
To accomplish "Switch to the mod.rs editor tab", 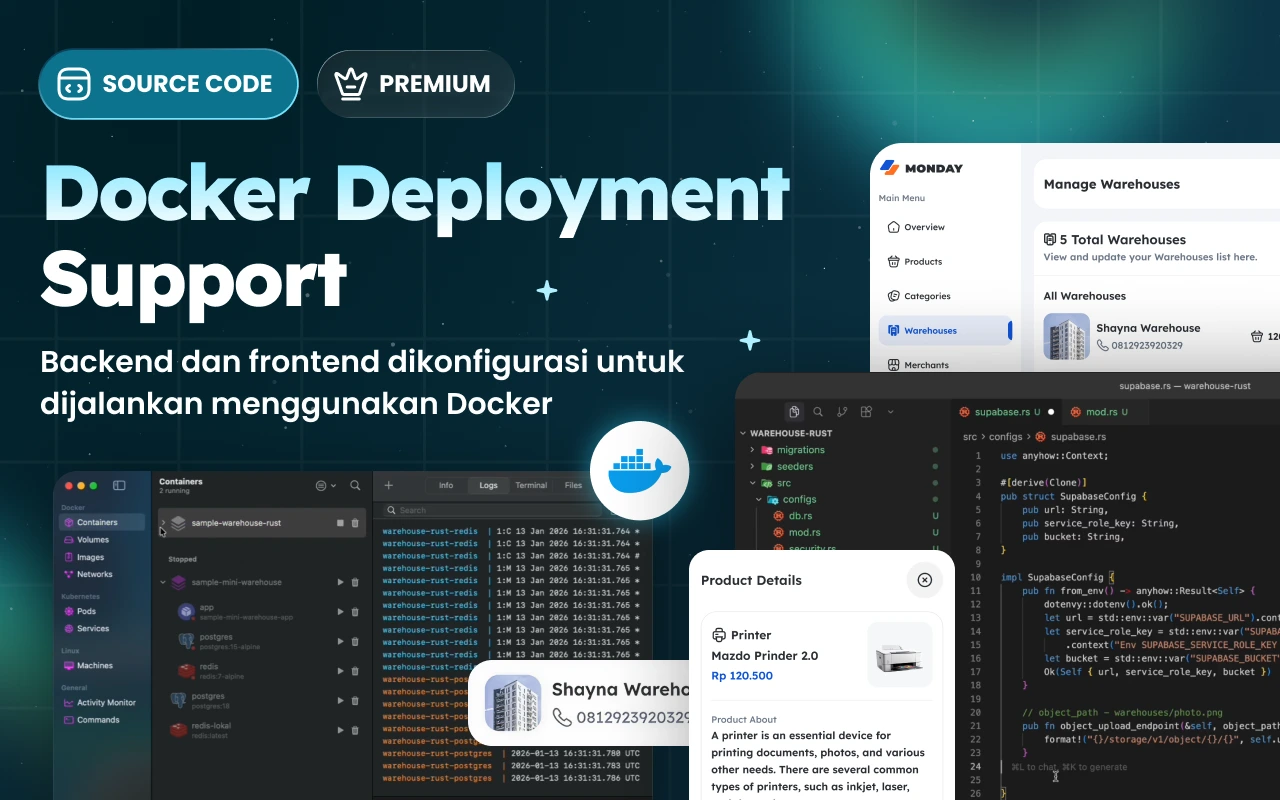I will [x=1100, y=412].
